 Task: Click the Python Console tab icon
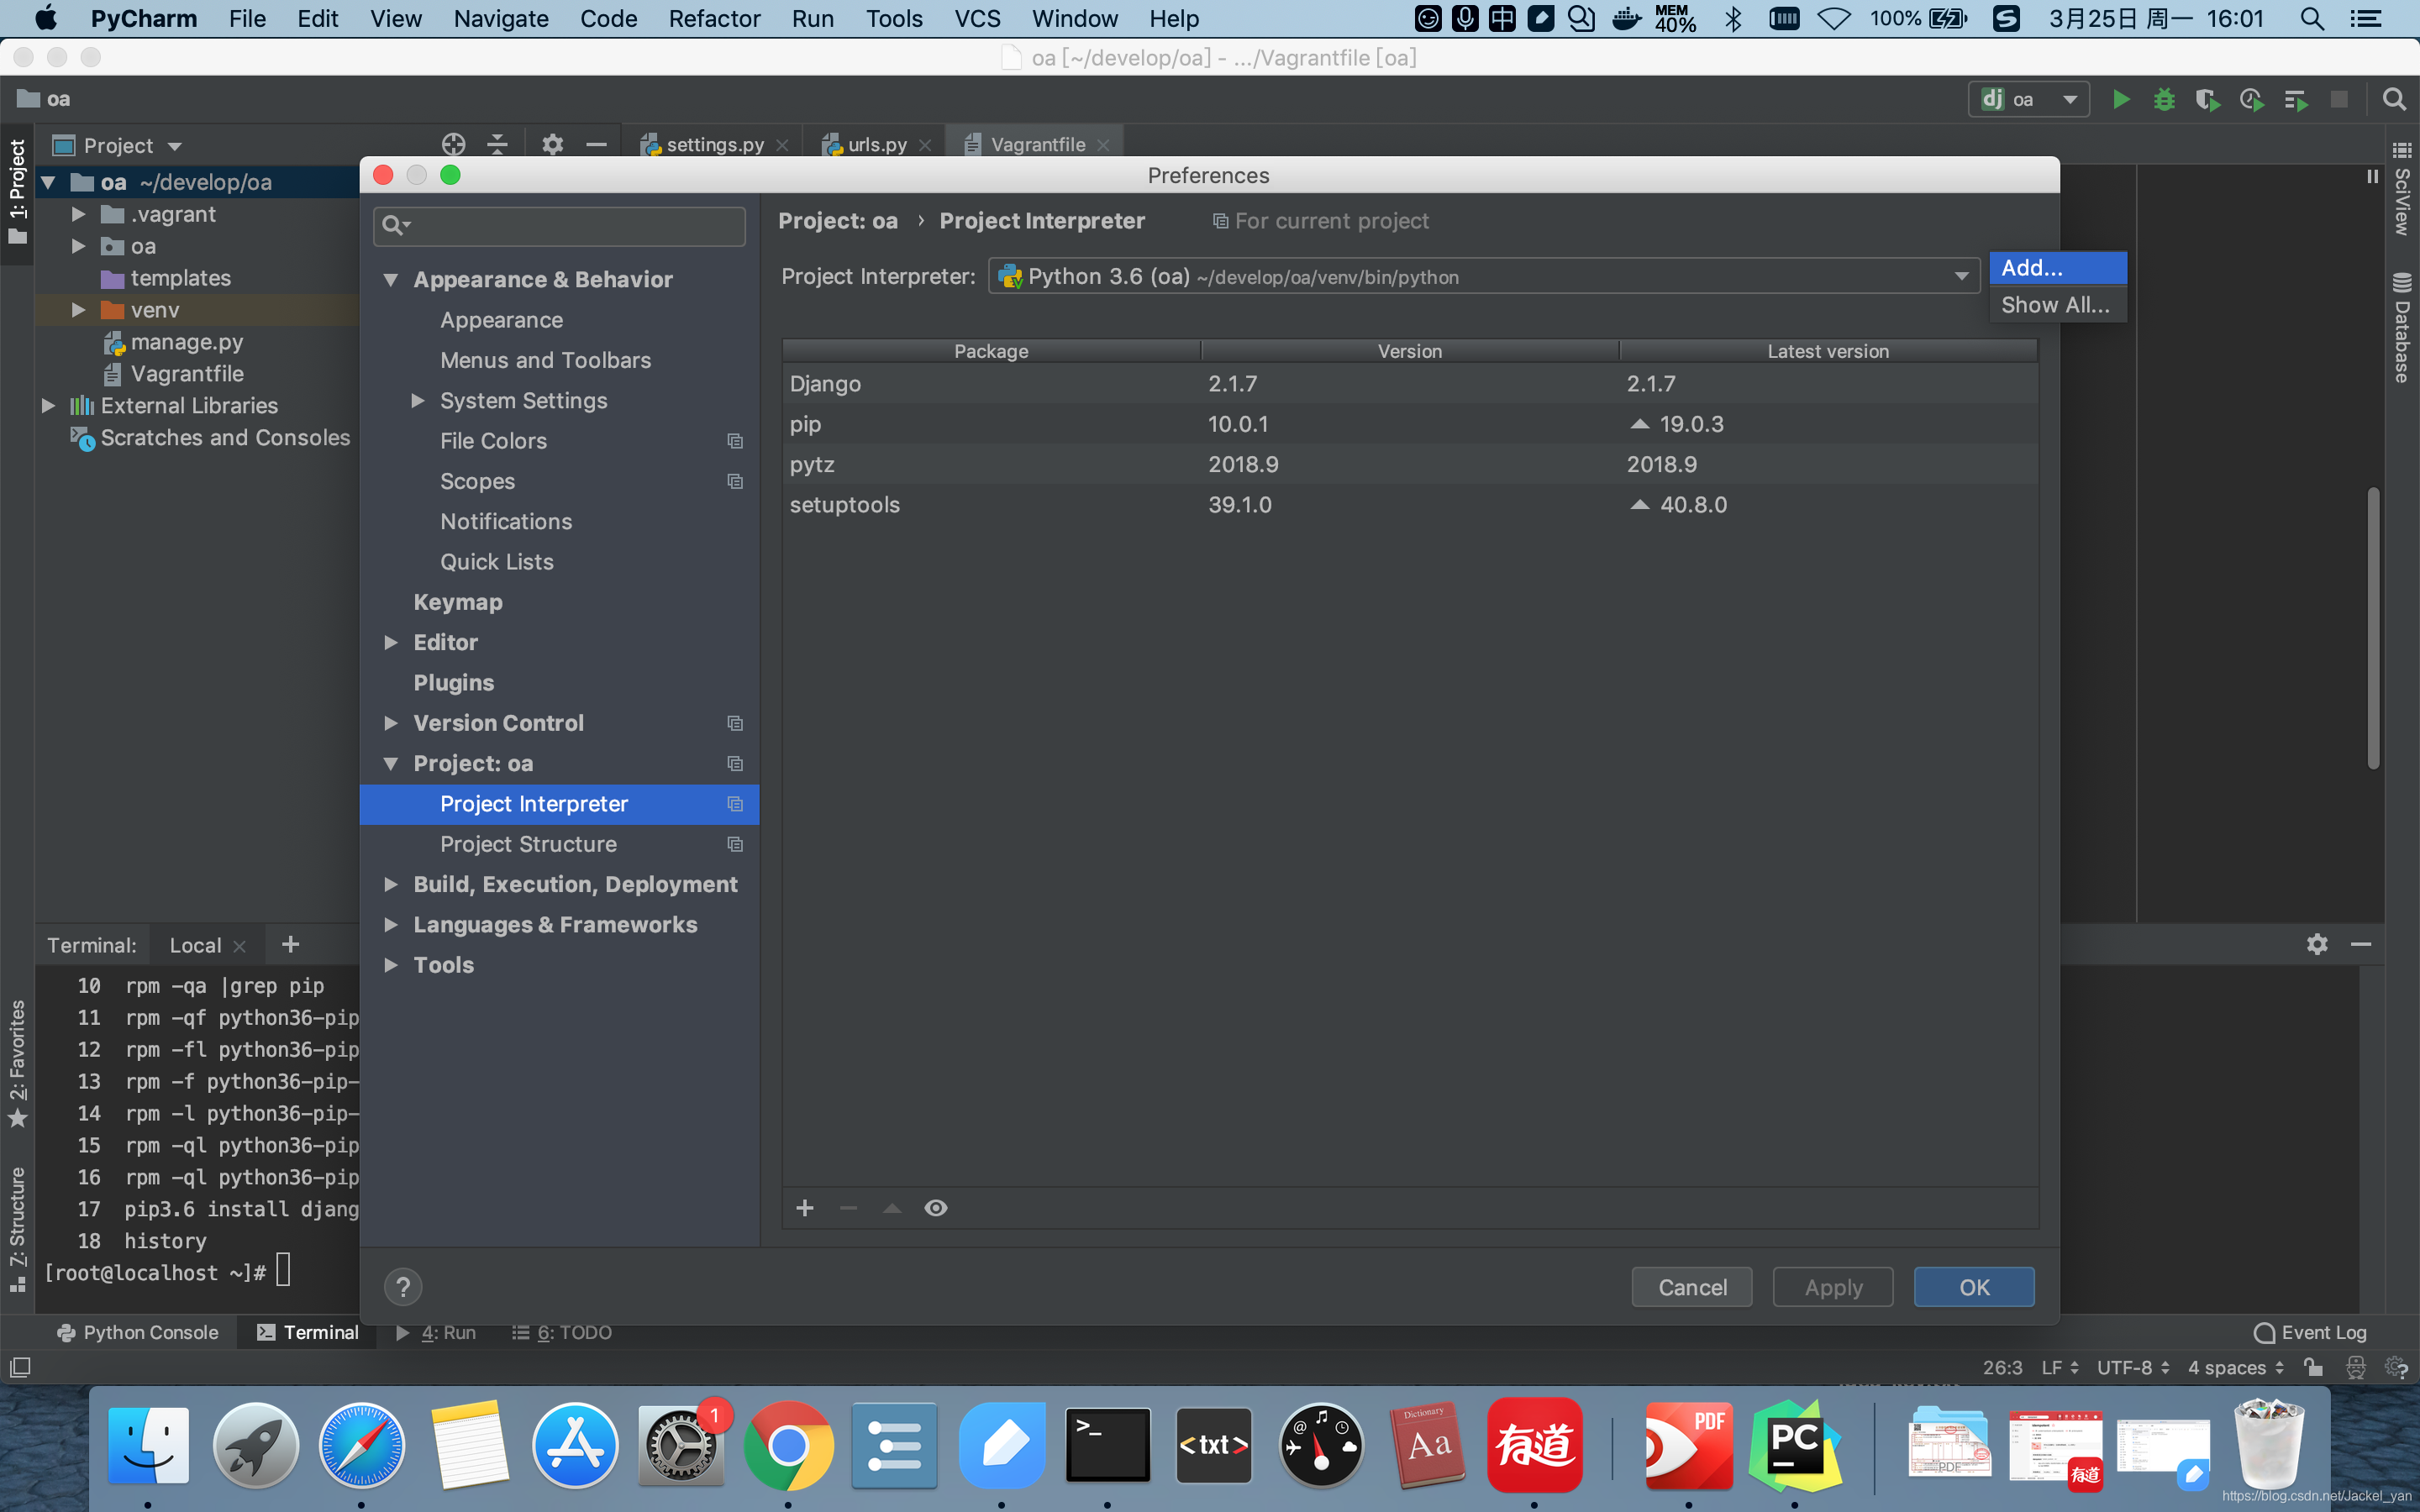(x=65, y=1332)
